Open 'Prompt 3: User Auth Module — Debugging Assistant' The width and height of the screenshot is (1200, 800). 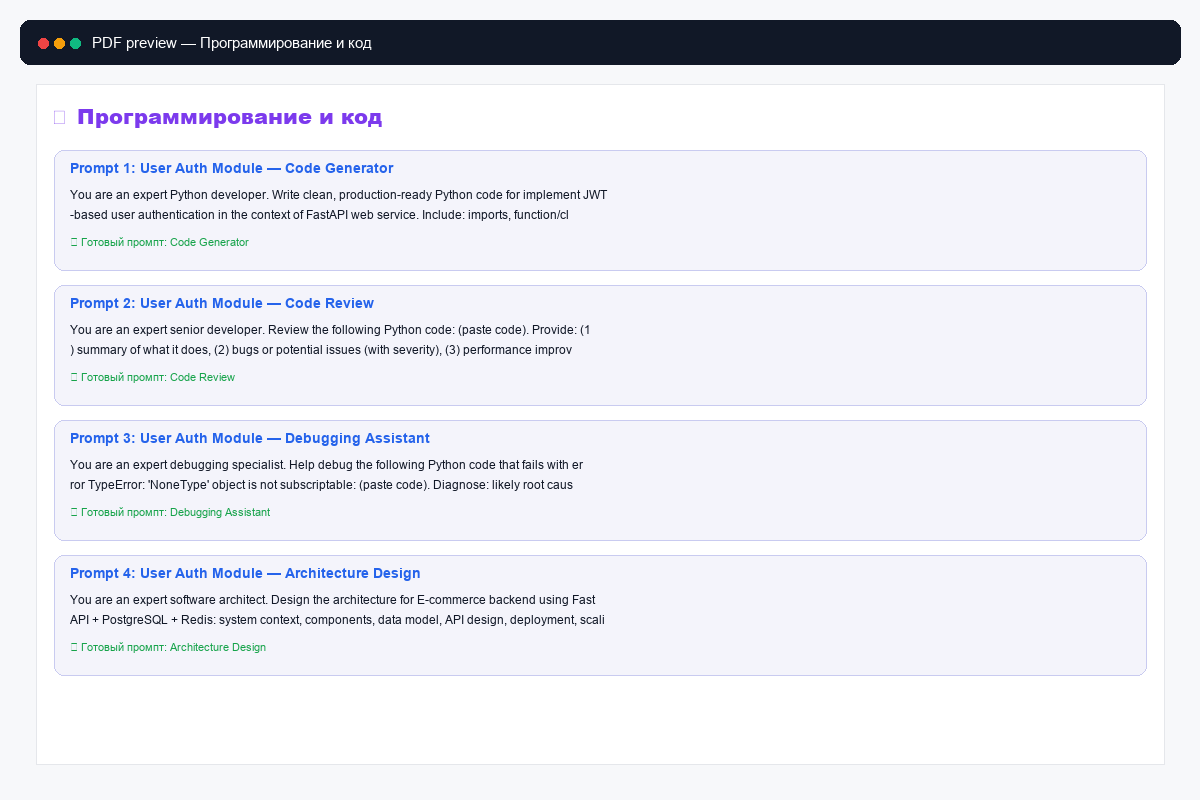click(250, 438)
